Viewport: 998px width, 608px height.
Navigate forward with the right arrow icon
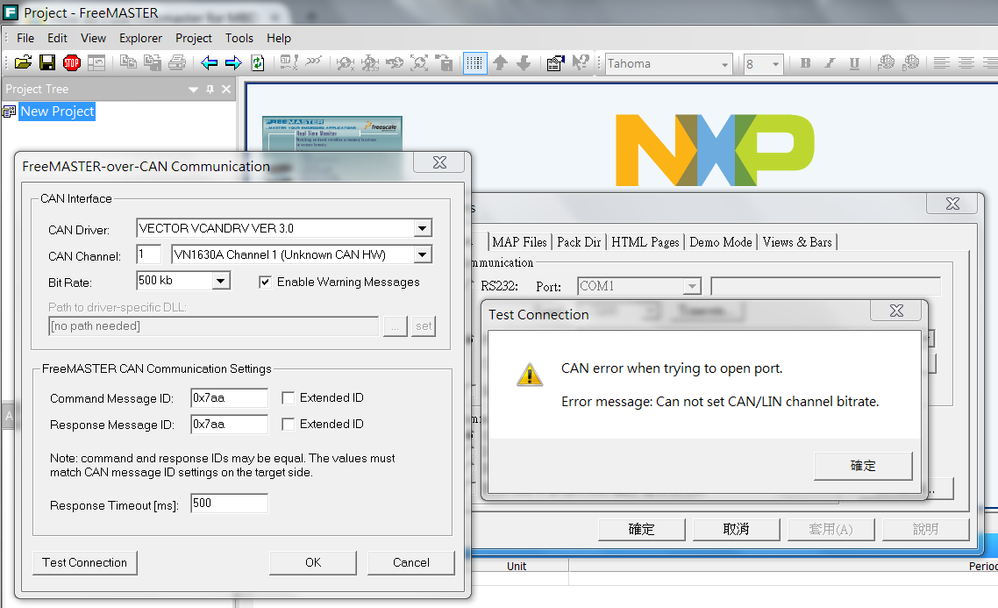pos(234,62)
